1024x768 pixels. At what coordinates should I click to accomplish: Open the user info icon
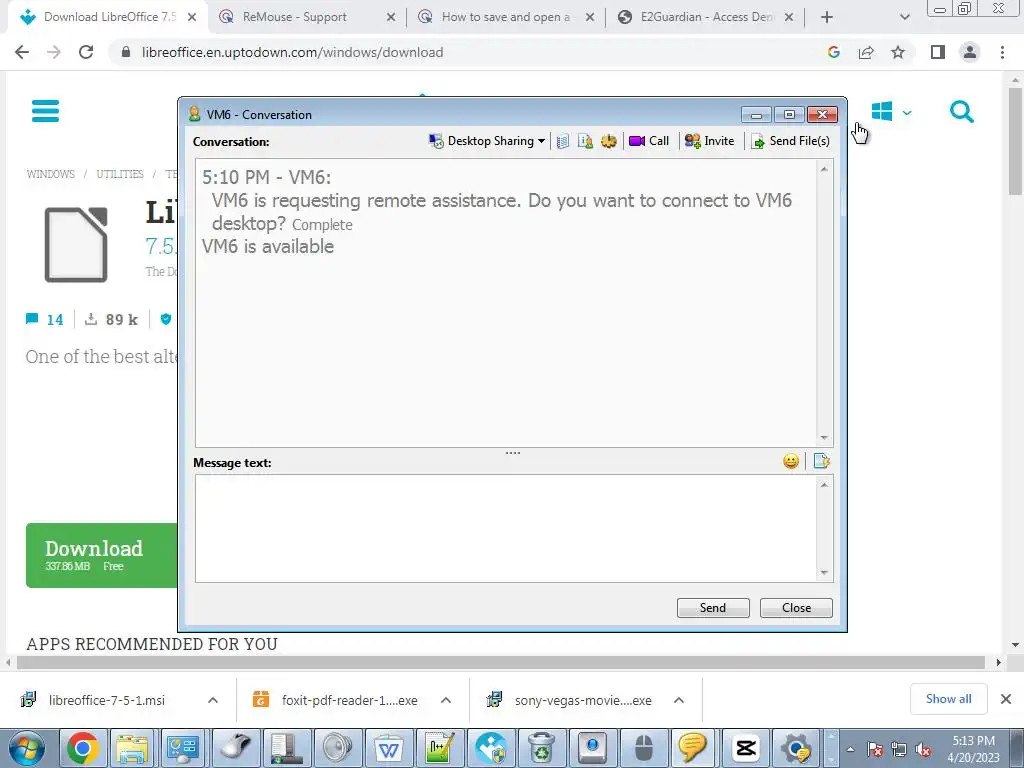pyautogui.click(x=585, y=141)
